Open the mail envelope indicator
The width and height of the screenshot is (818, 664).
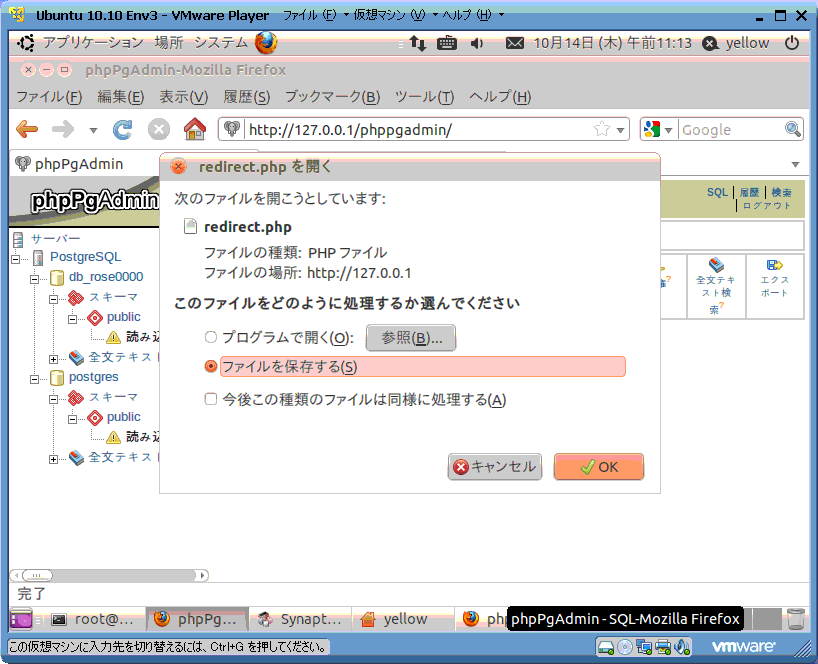click(514, 43)
